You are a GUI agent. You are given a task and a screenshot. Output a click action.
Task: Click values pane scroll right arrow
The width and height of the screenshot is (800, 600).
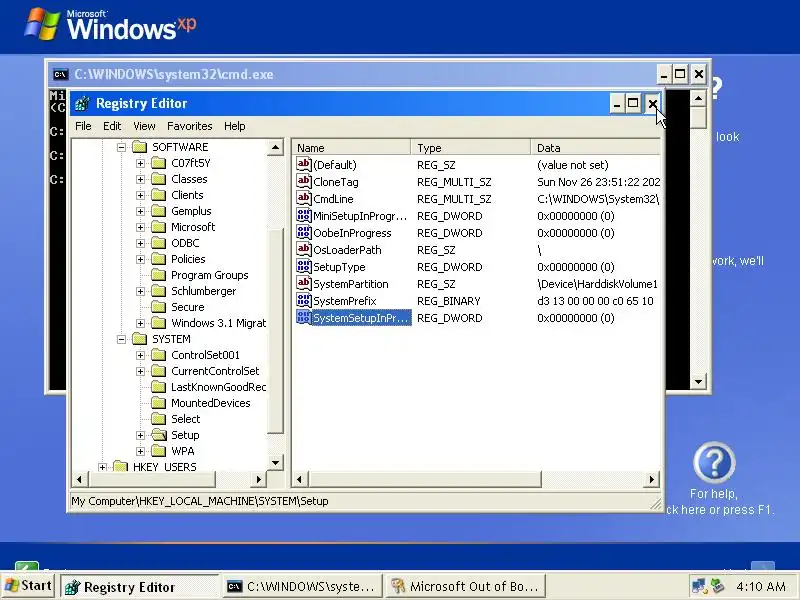coord(652,479)
